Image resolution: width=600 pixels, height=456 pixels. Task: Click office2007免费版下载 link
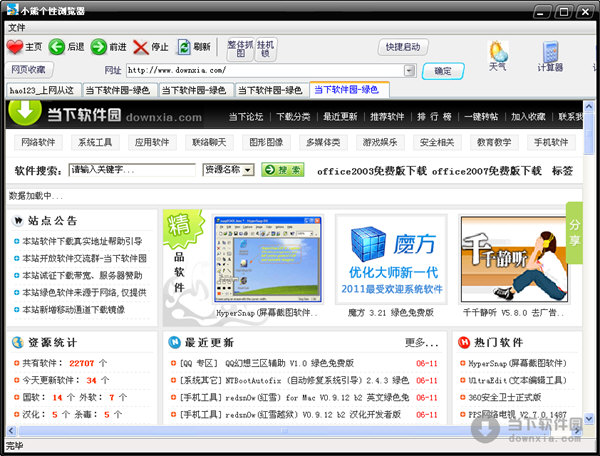click(x=487, y=171)
